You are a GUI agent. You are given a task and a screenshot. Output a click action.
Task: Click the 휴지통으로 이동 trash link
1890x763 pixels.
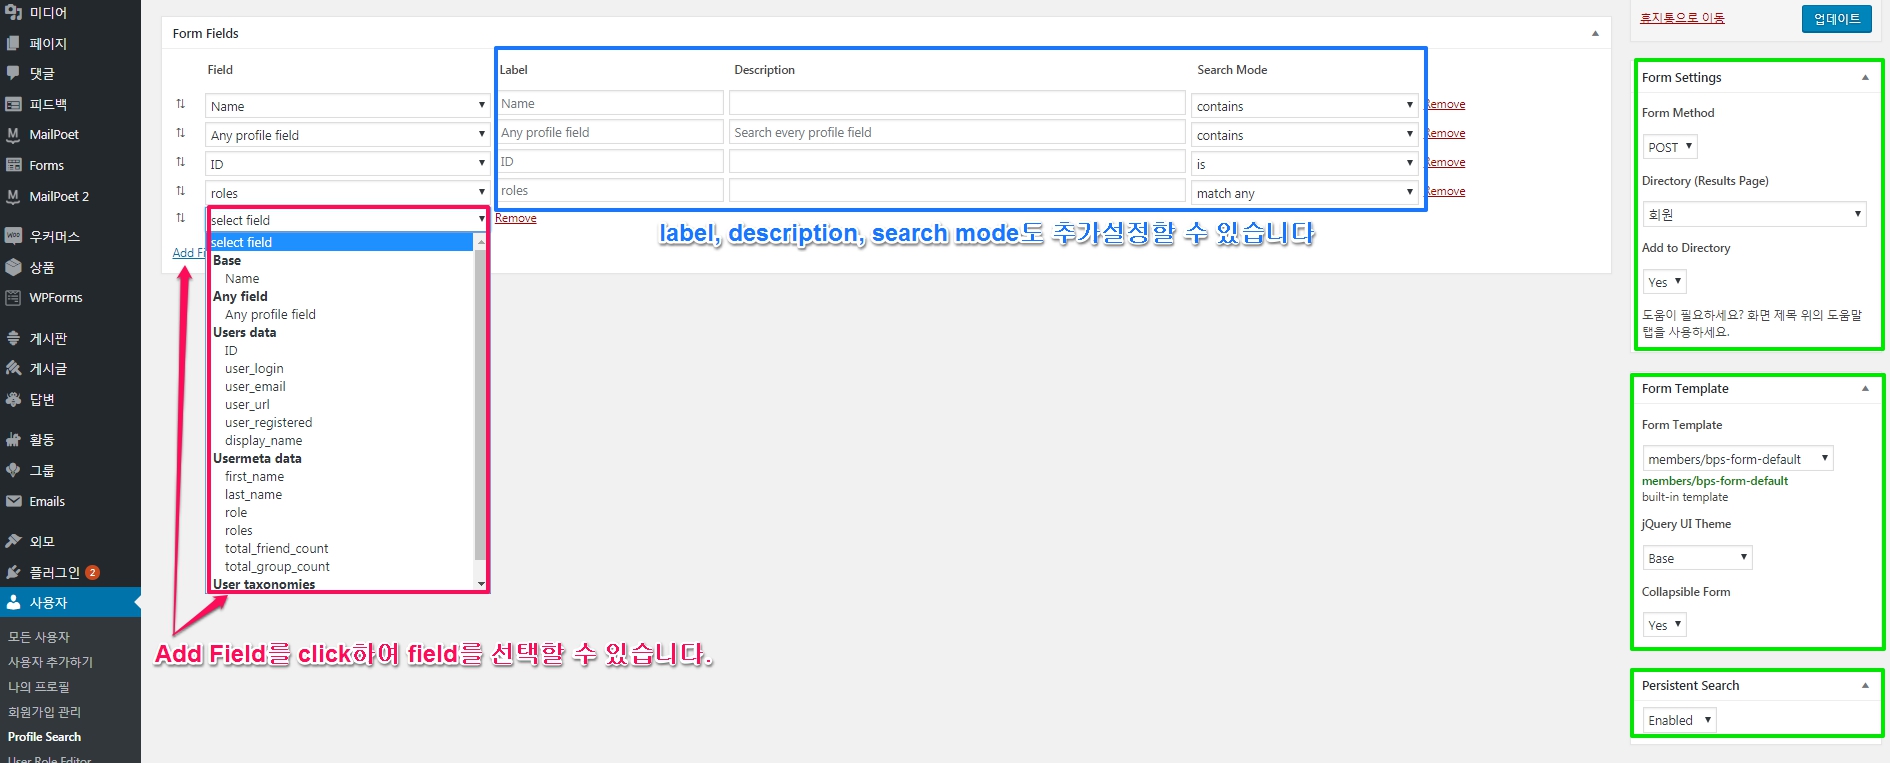pos(1682,18)
